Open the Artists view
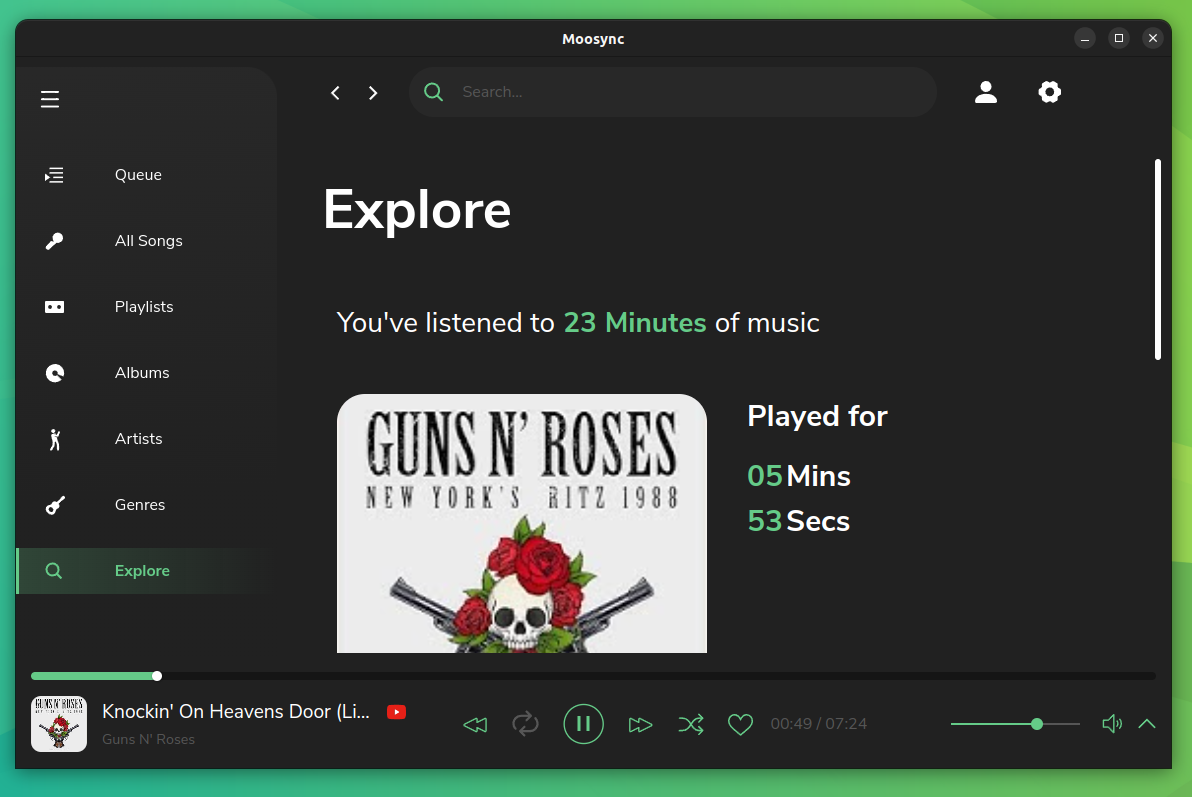The width and height of the screenshot is (1192, 797). [138, 438]
